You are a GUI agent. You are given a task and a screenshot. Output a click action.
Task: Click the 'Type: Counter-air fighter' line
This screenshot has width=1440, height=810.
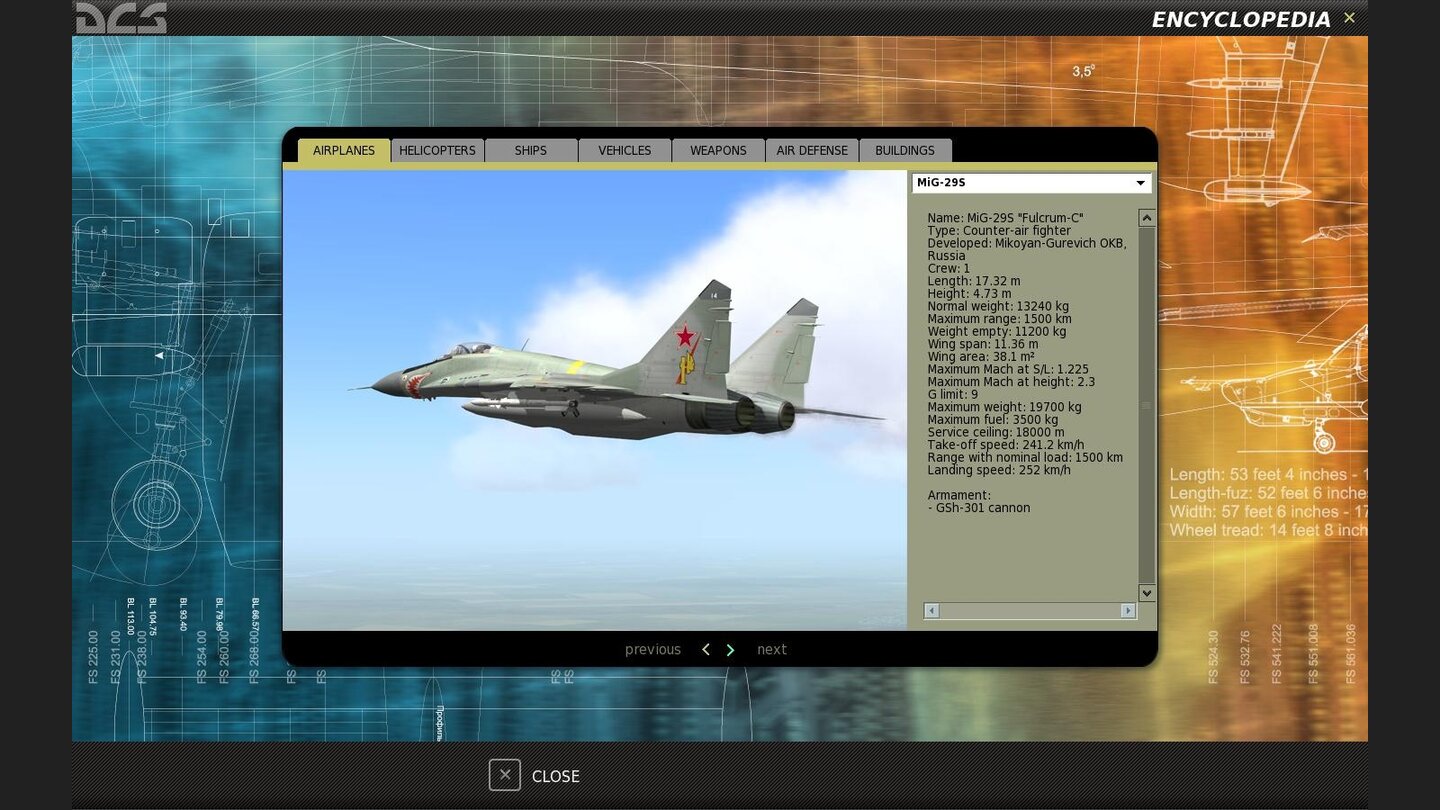pyautogui.click(x=999, y=231)
